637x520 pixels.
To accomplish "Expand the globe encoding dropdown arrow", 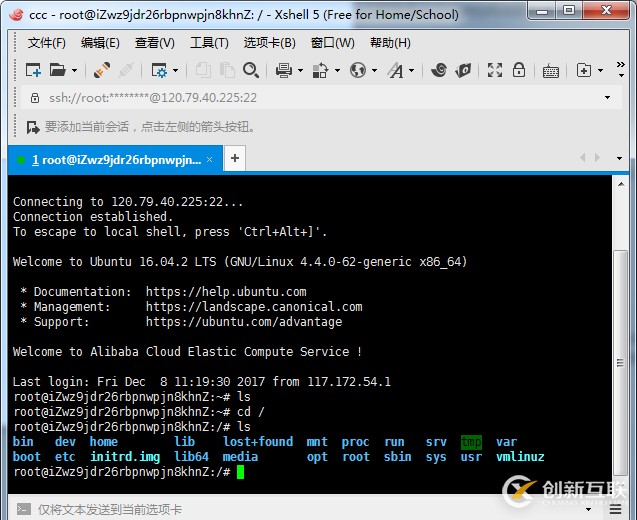I will pyautogui.click(x=374, y=71).
